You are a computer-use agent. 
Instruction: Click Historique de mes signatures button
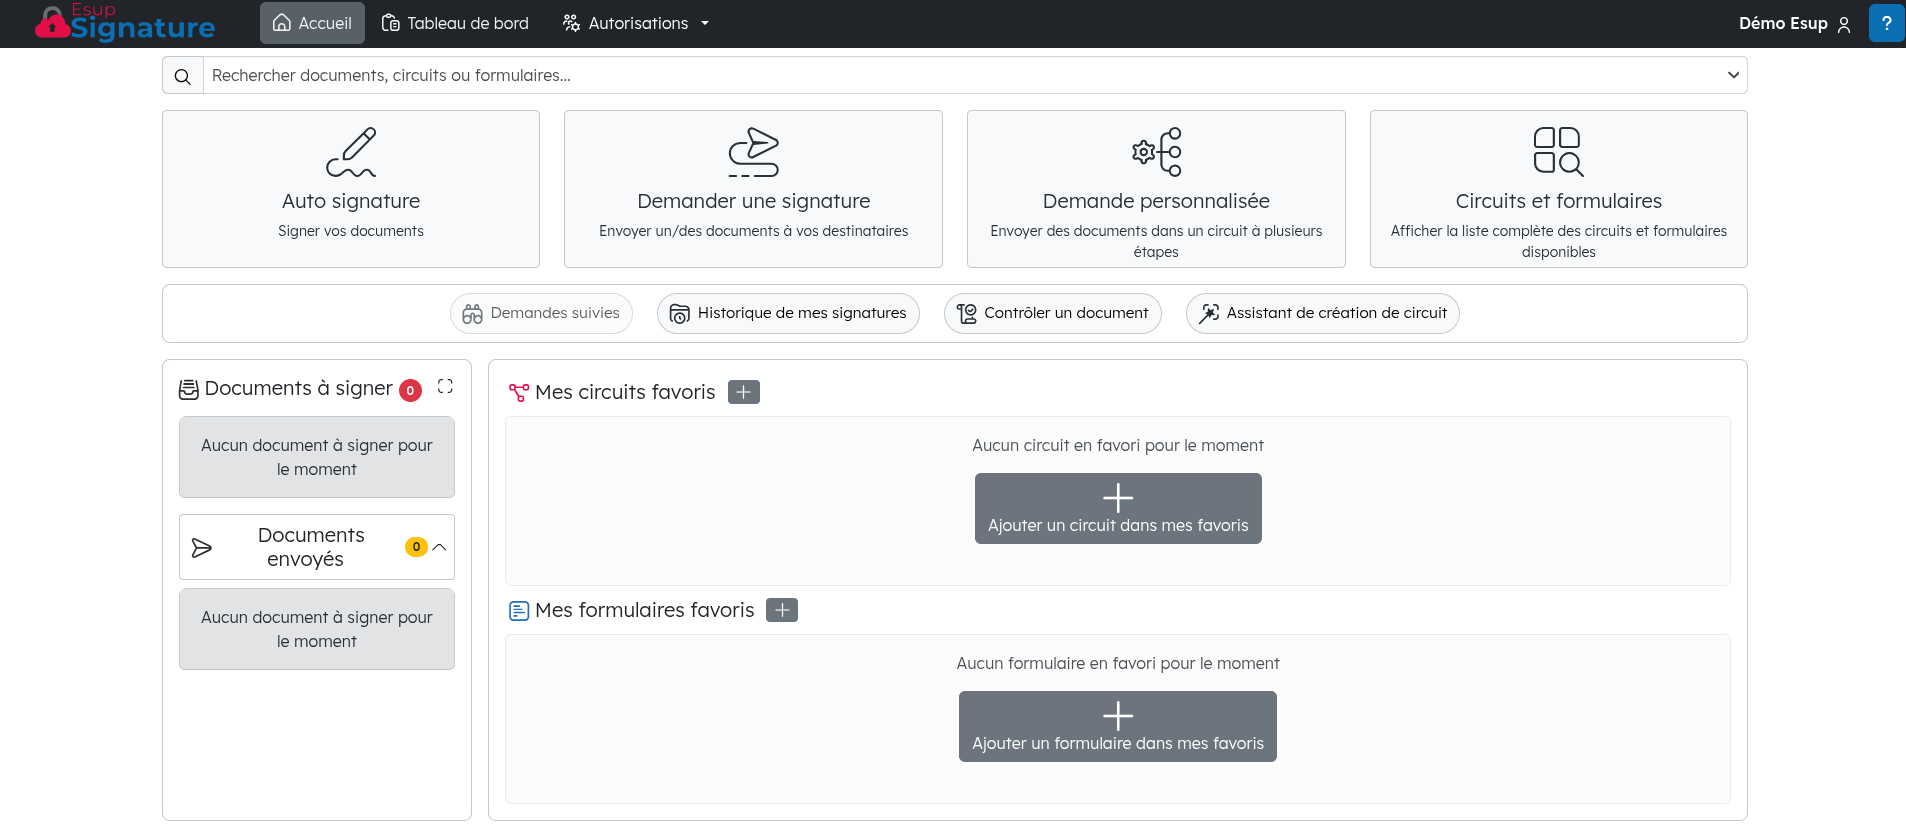click(x=788, y=313)
